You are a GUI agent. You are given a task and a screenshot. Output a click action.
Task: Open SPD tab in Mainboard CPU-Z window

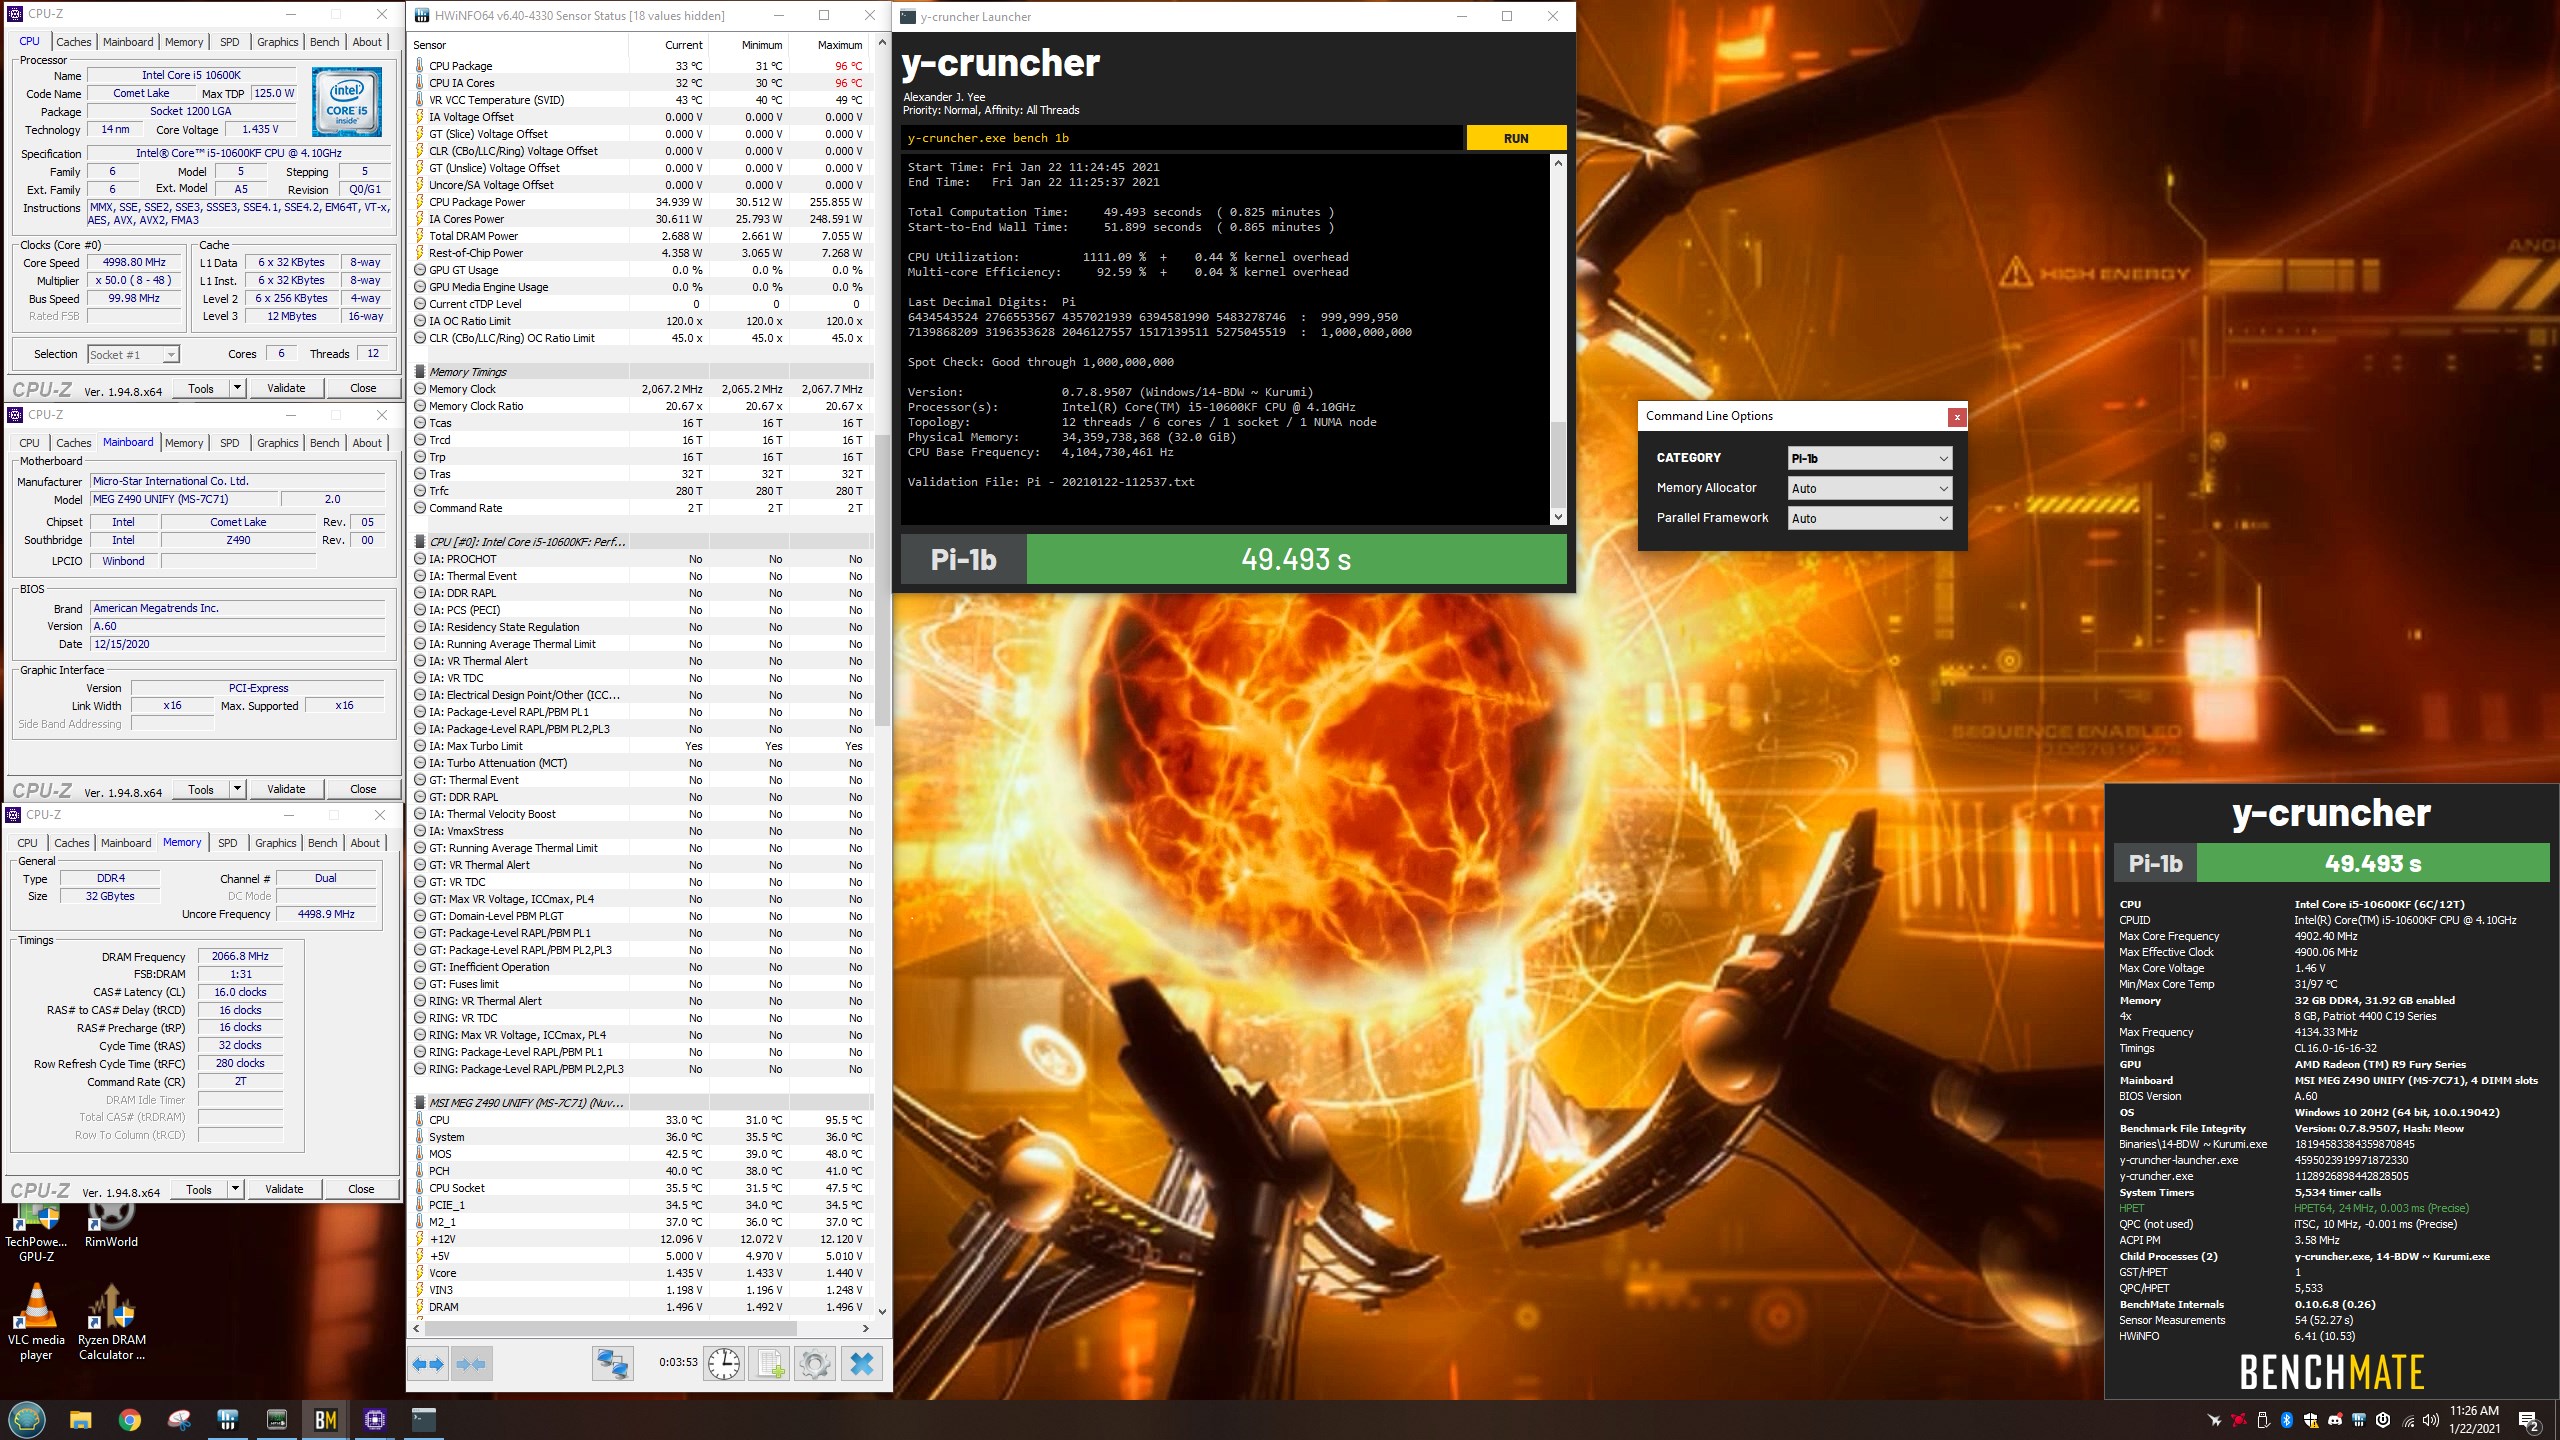[230, 443]
